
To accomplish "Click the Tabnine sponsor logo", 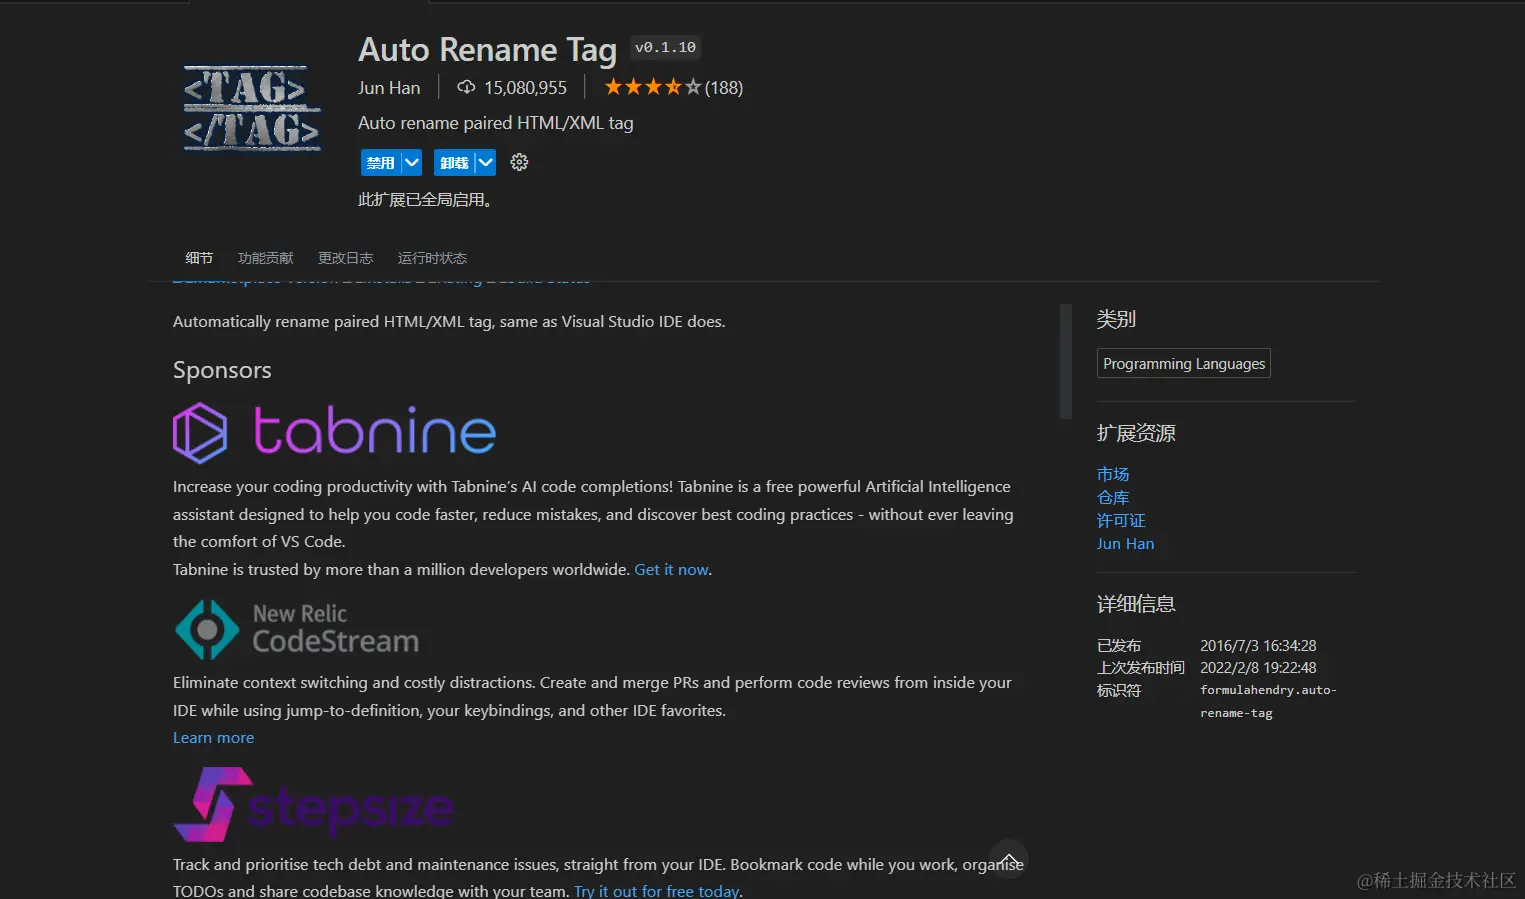I will click(x=334, y=432).
